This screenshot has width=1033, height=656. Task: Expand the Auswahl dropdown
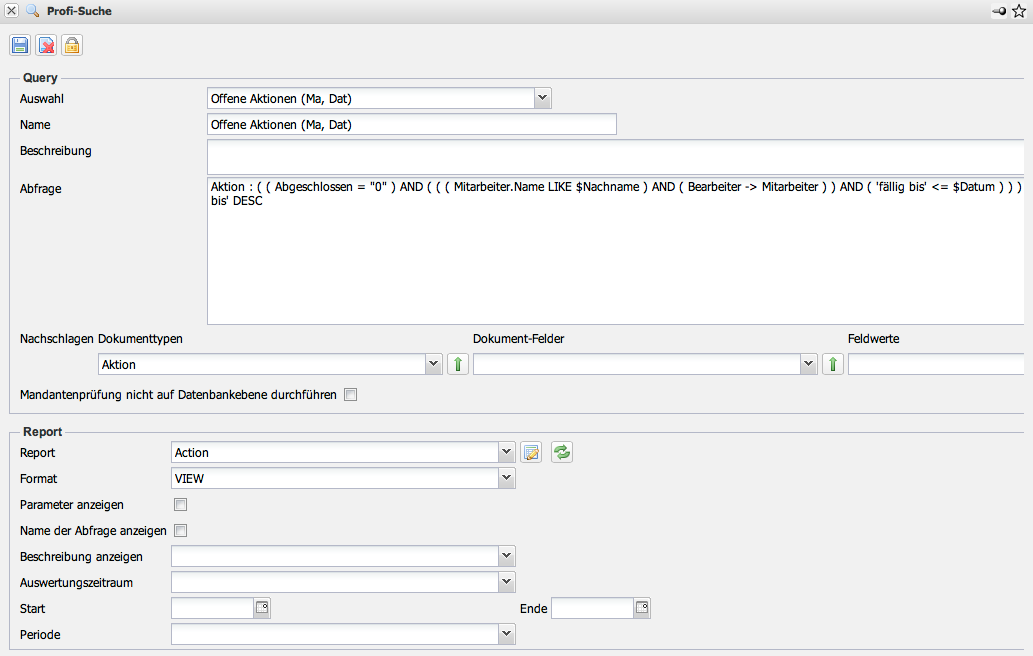click(542, 98)
